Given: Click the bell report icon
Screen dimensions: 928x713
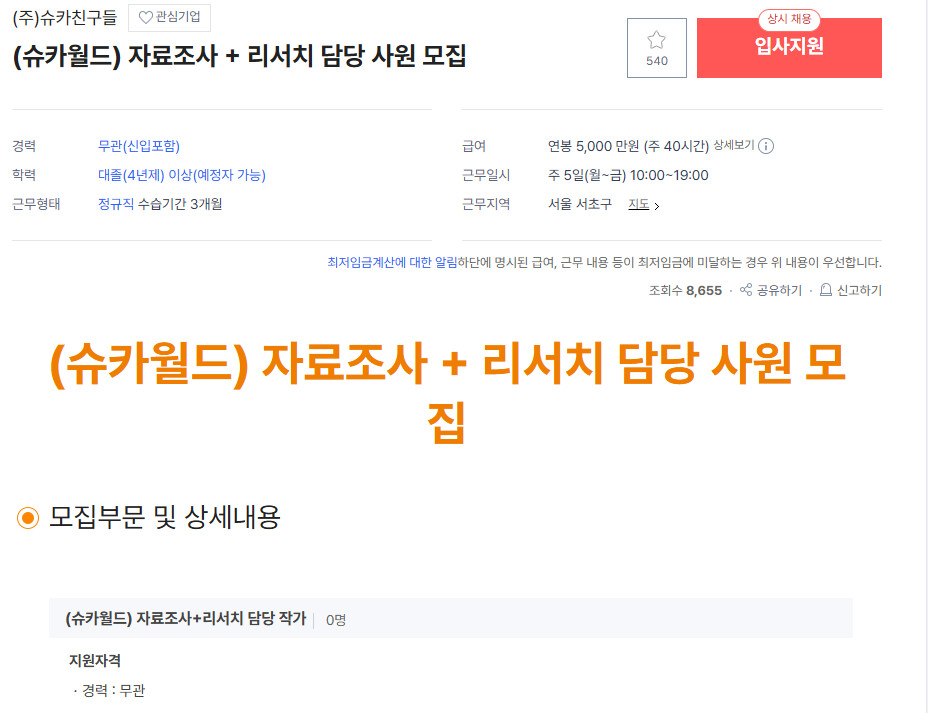Looking at the screenshot, I should click(826, 290).
